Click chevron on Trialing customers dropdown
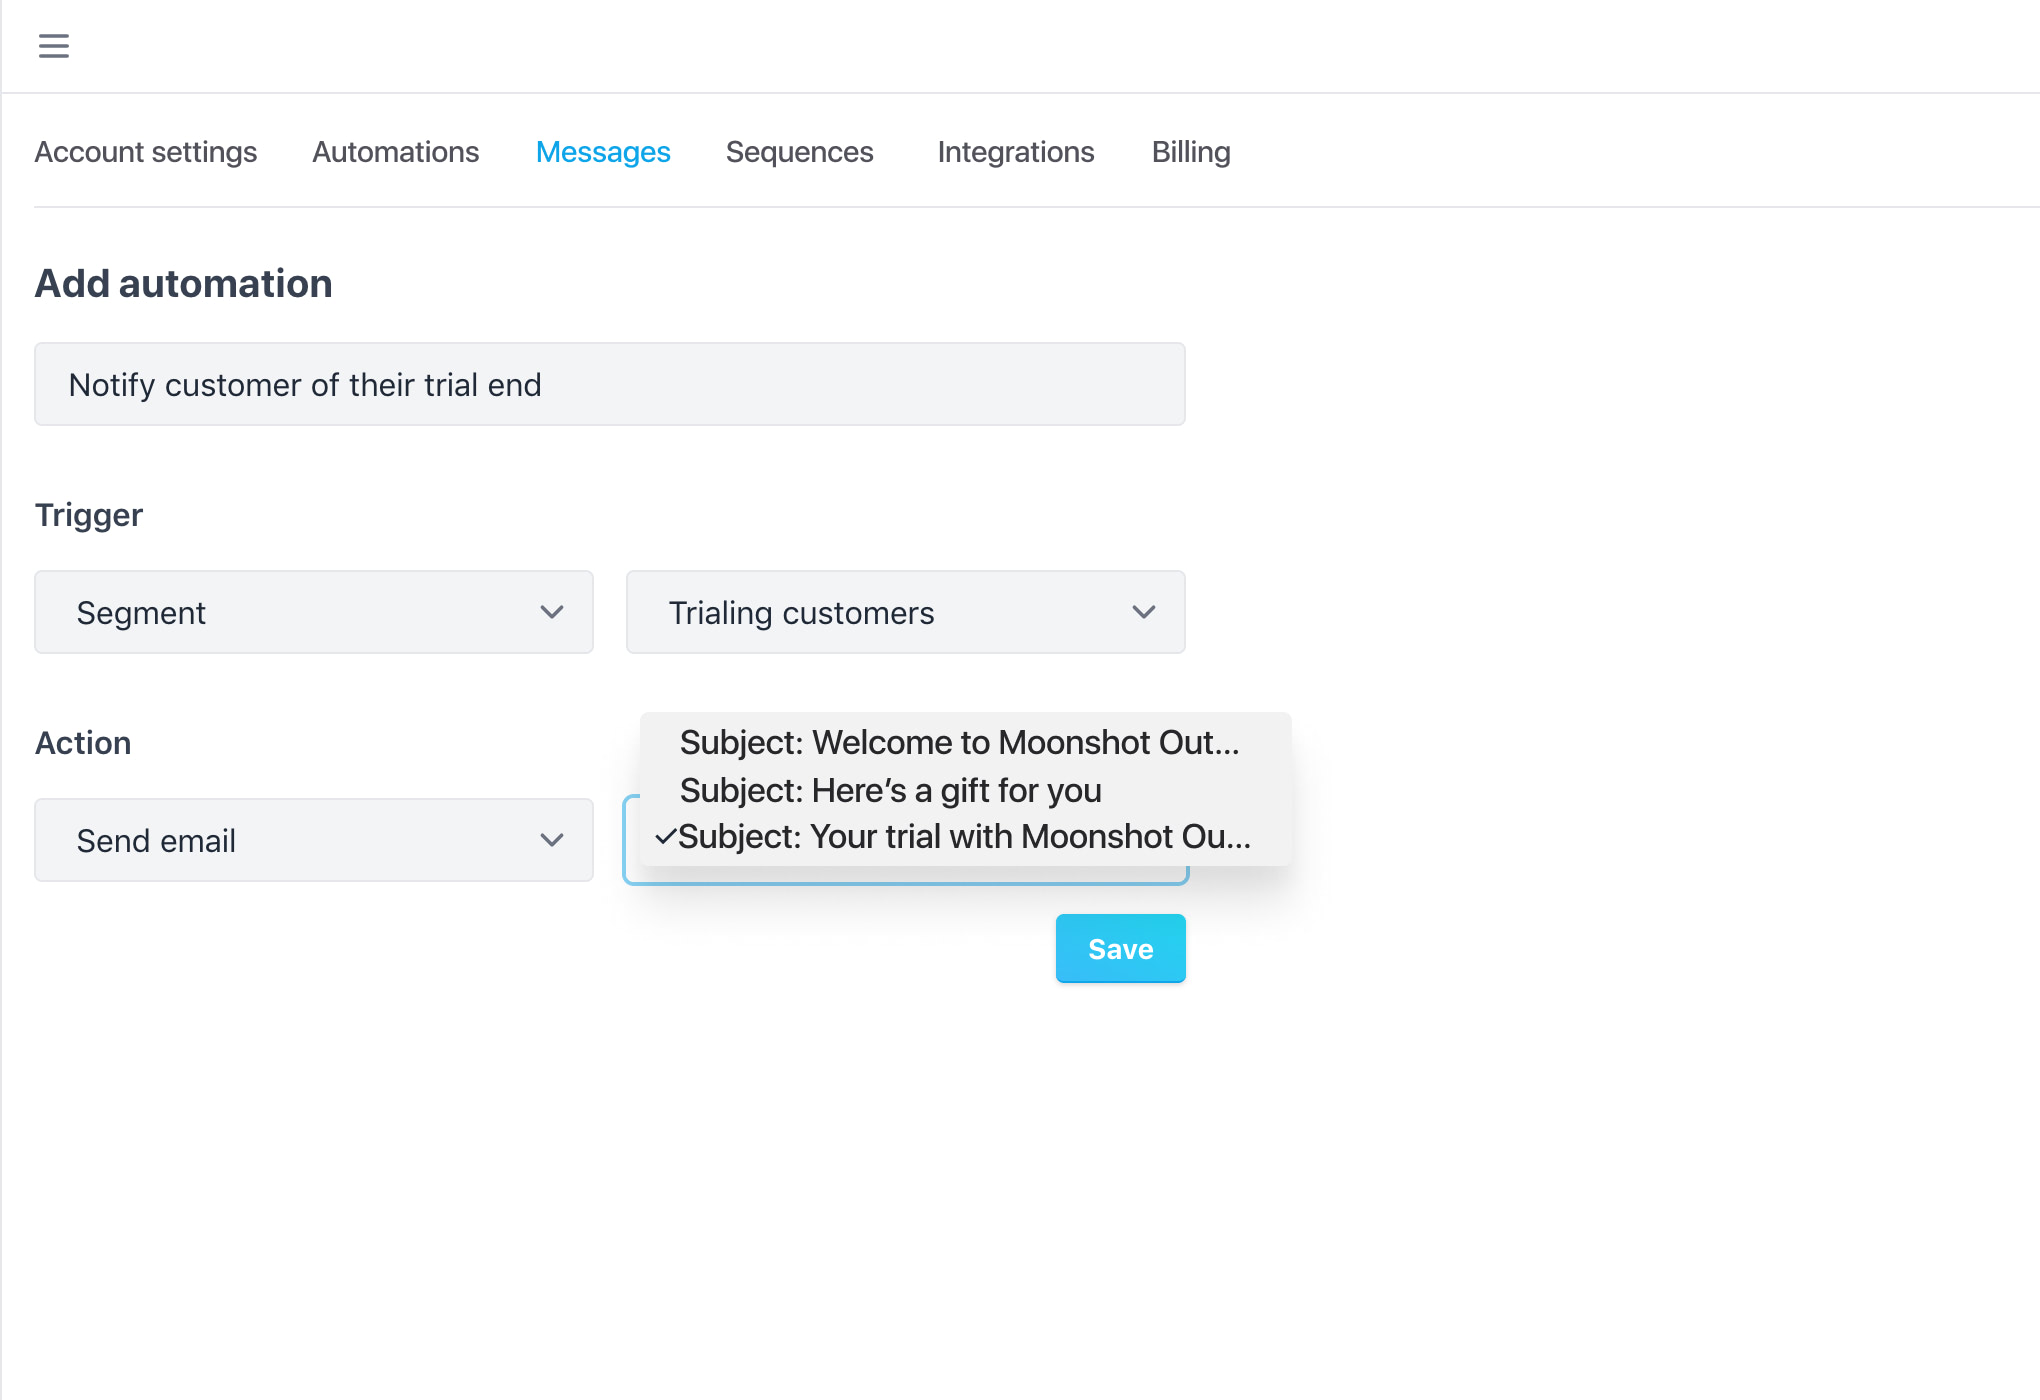Image resolution: width=2040 pixels, height=1400 pixels. pos(1144,612)
